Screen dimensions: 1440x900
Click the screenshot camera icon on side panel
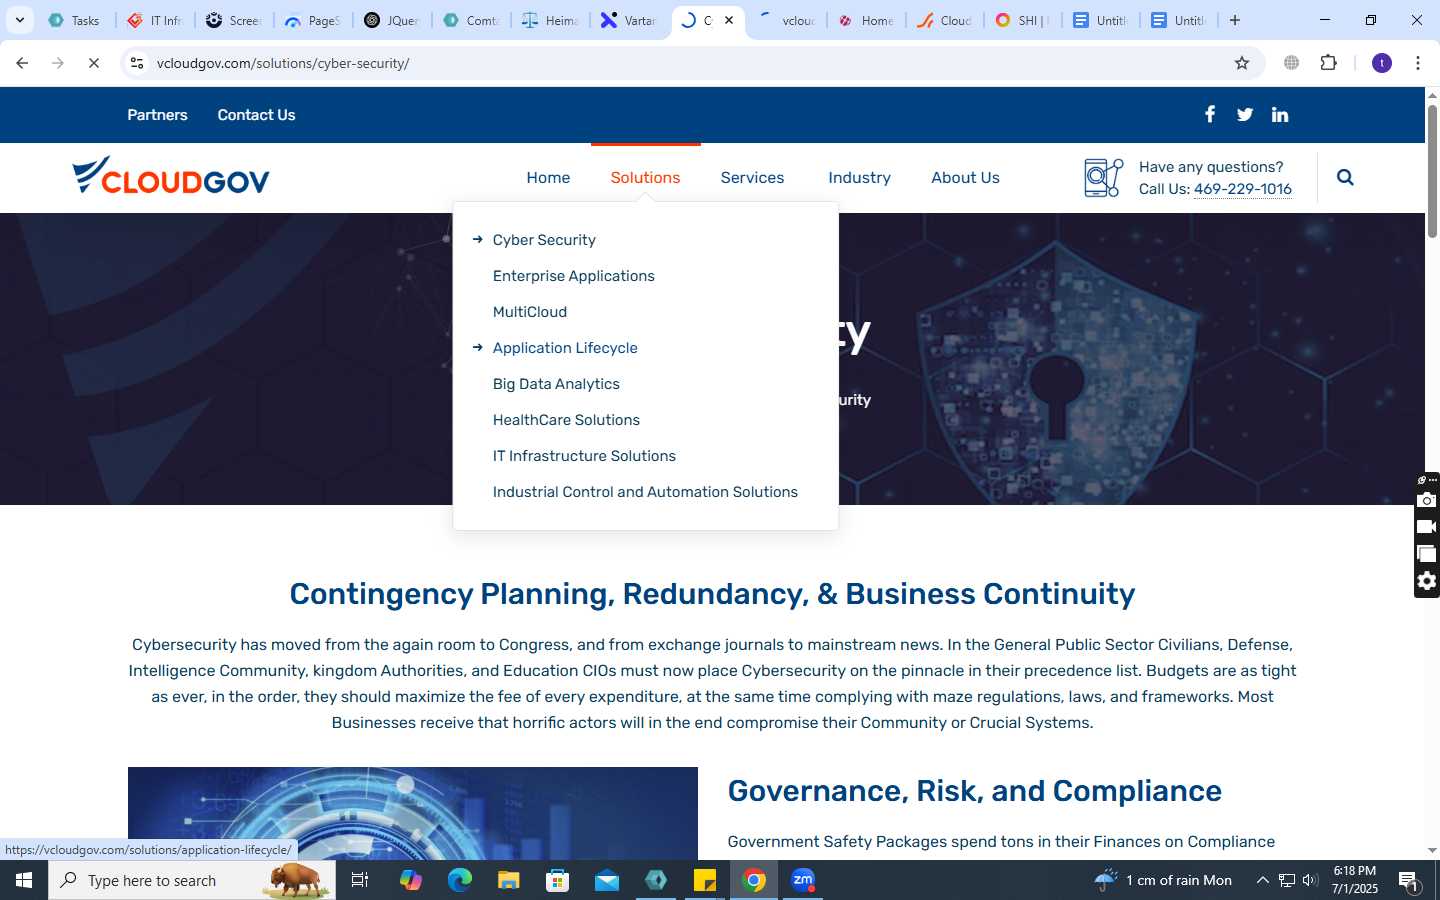pos(1427,500)
